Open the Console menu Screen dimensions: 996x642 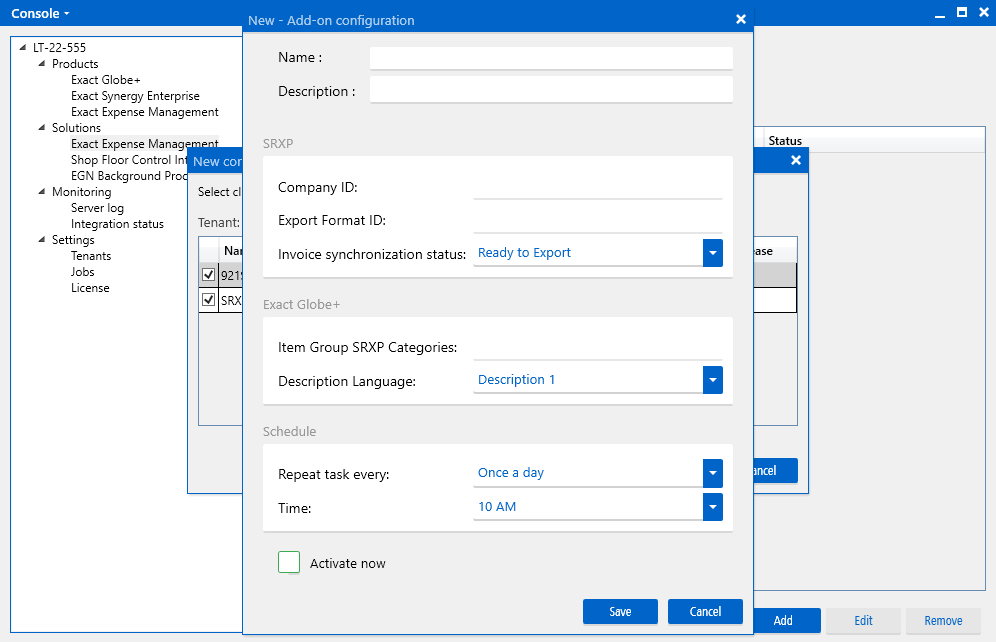coord(40,14)
